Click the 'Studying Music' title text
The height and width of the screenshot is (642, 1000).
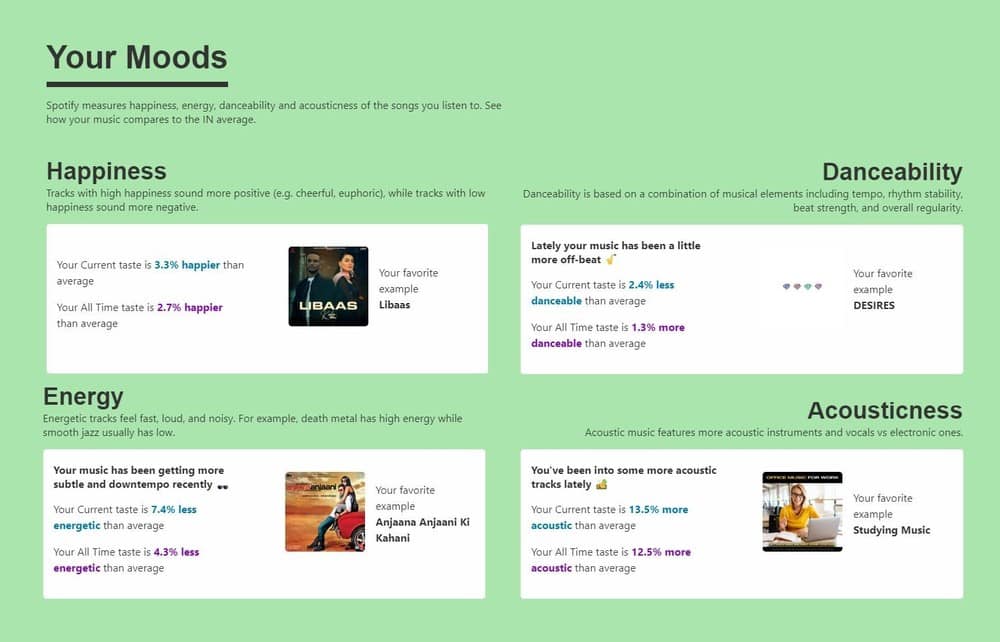click(891, 530)
